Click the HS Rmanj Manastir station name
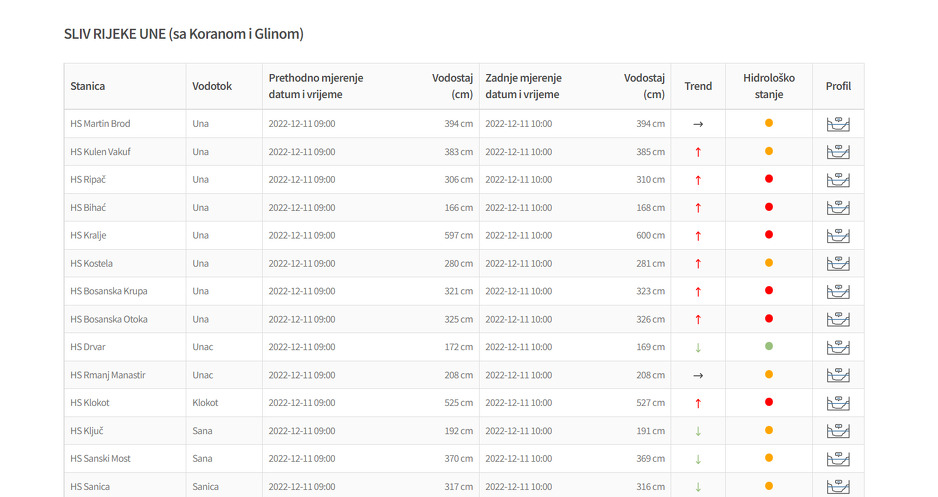Screen dimensions: 938x497 point(108,375)
